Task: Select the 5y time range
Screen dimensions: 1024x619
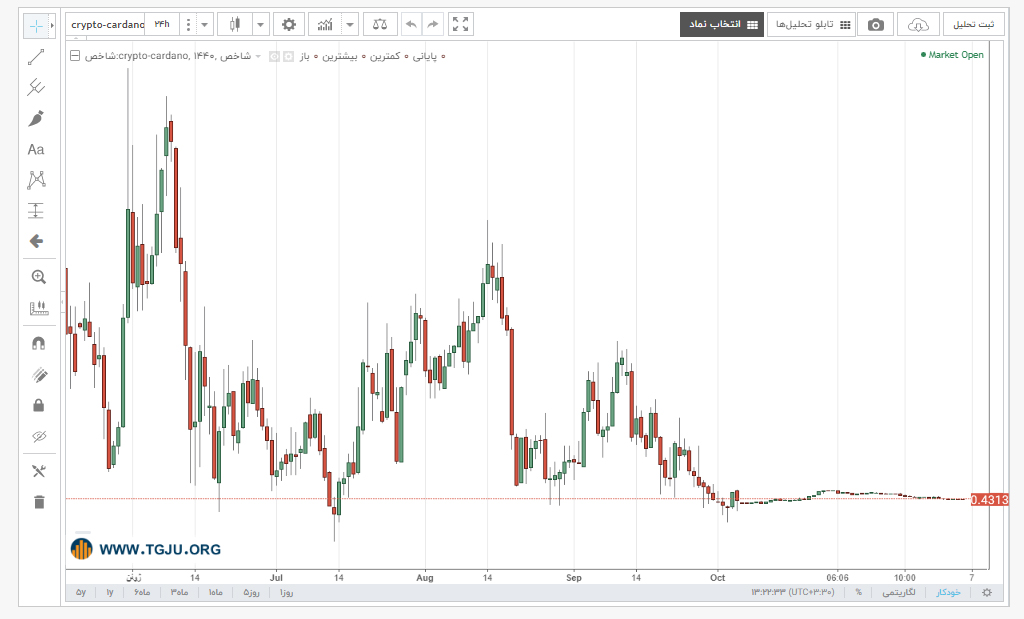Action: tap(81, 592)
